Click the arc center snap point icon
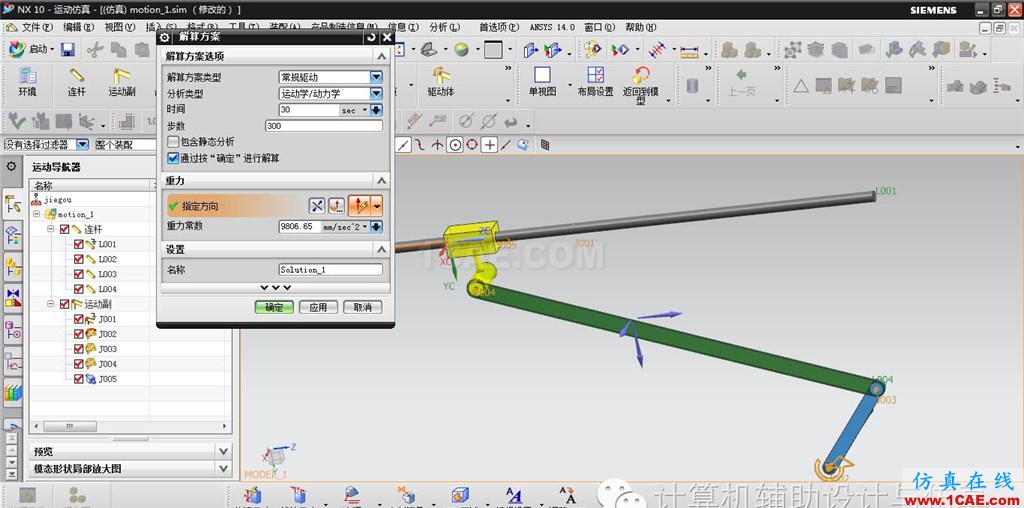 pyautogui.click(x=455, y=145)
